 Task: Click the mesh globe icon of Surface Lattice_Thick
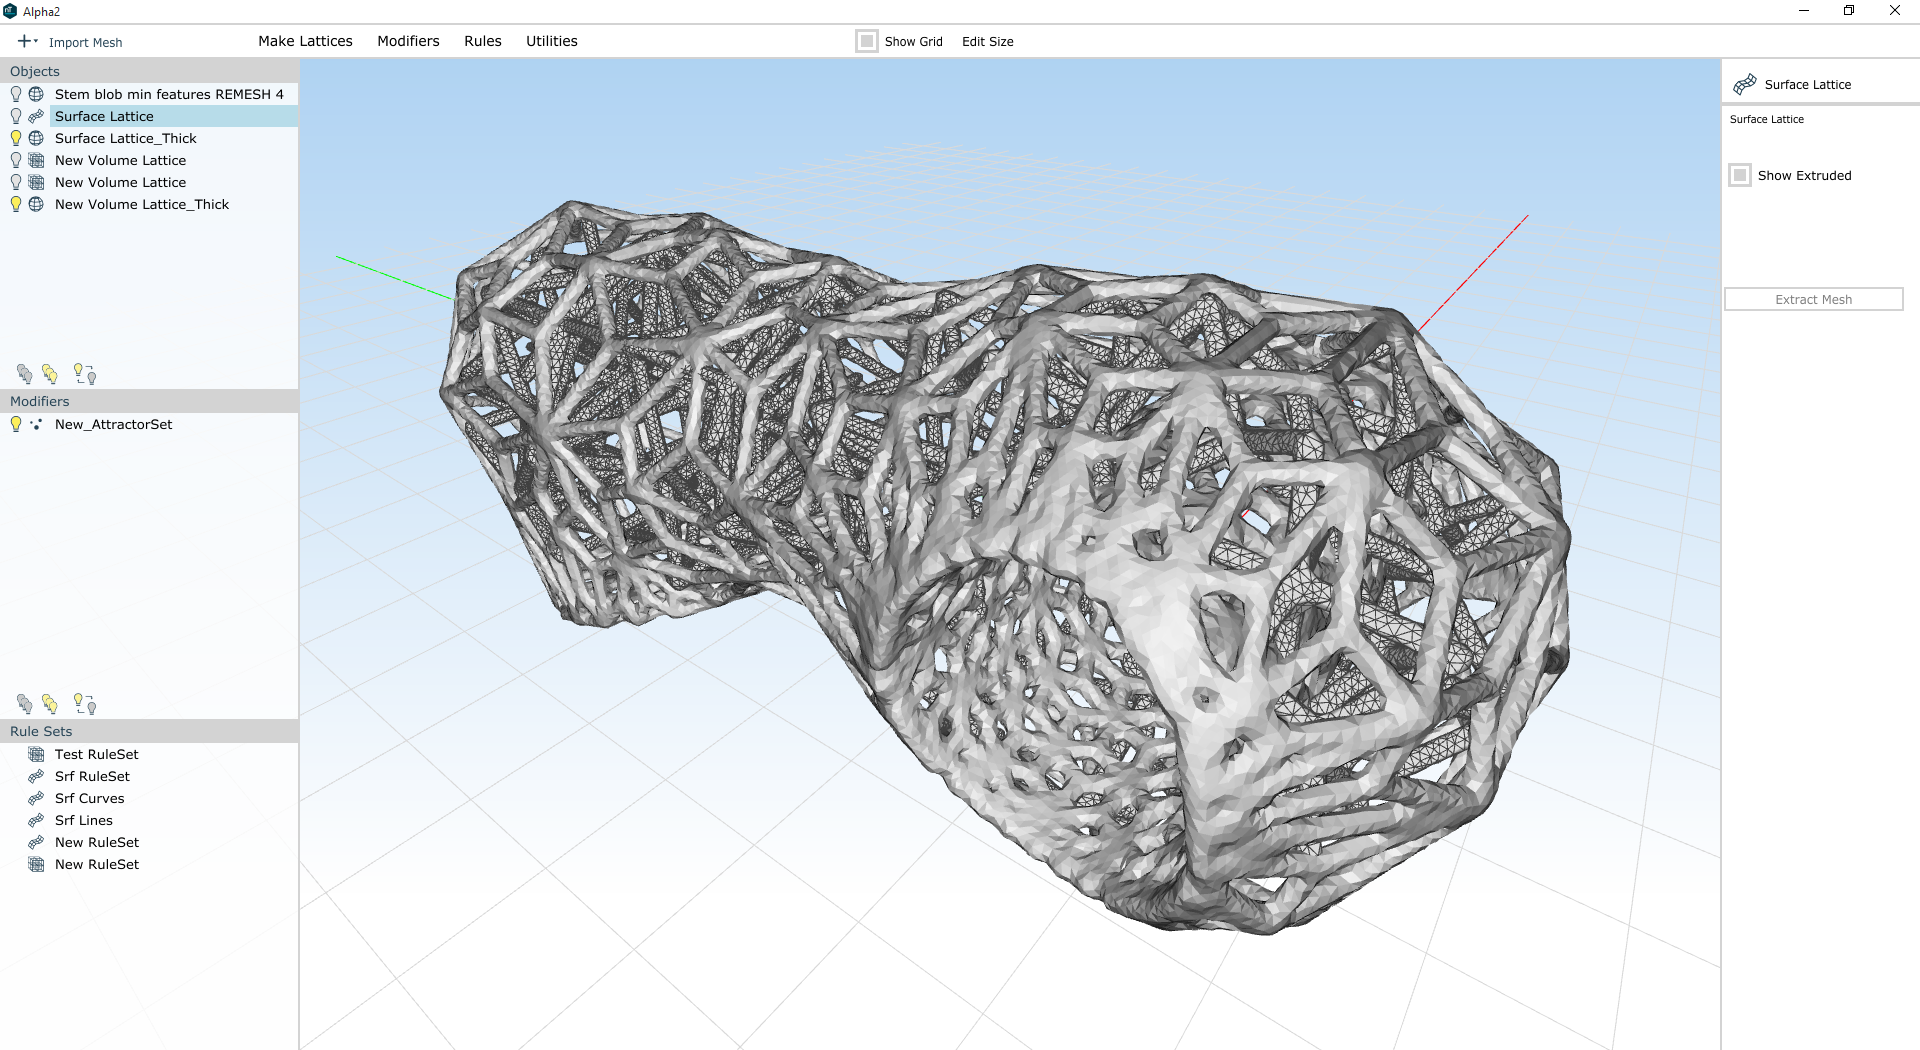(x=36, y=138)
